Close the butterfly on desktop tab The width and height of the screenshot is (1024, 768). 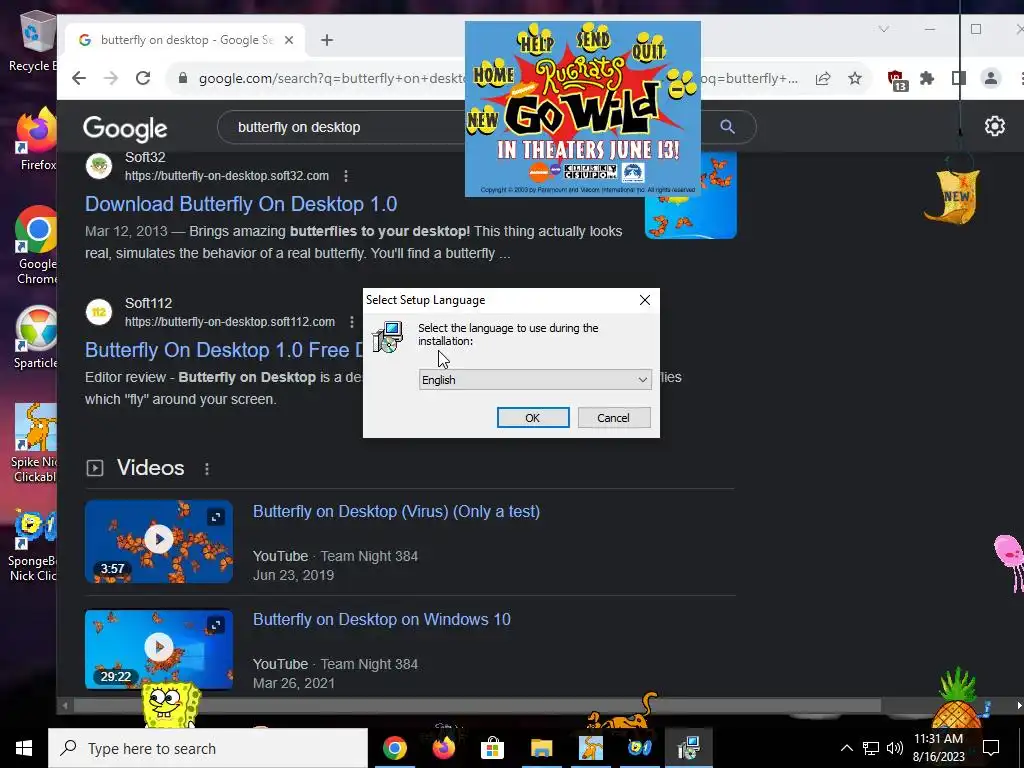[x=289, y=40]
